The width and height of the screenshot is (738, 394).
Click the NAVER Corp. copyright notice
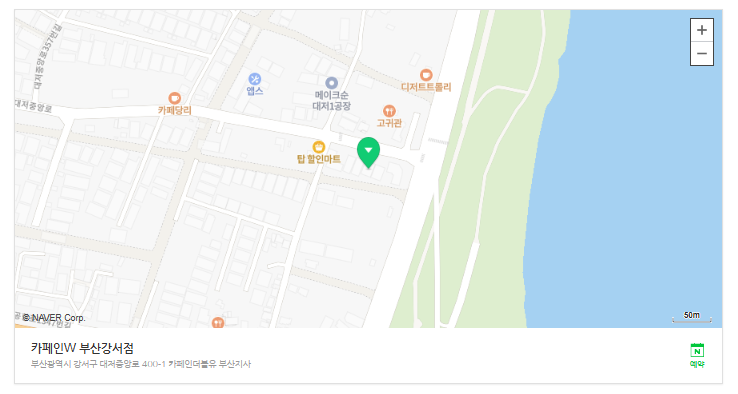pyautogui.click(x=54, y=318)
